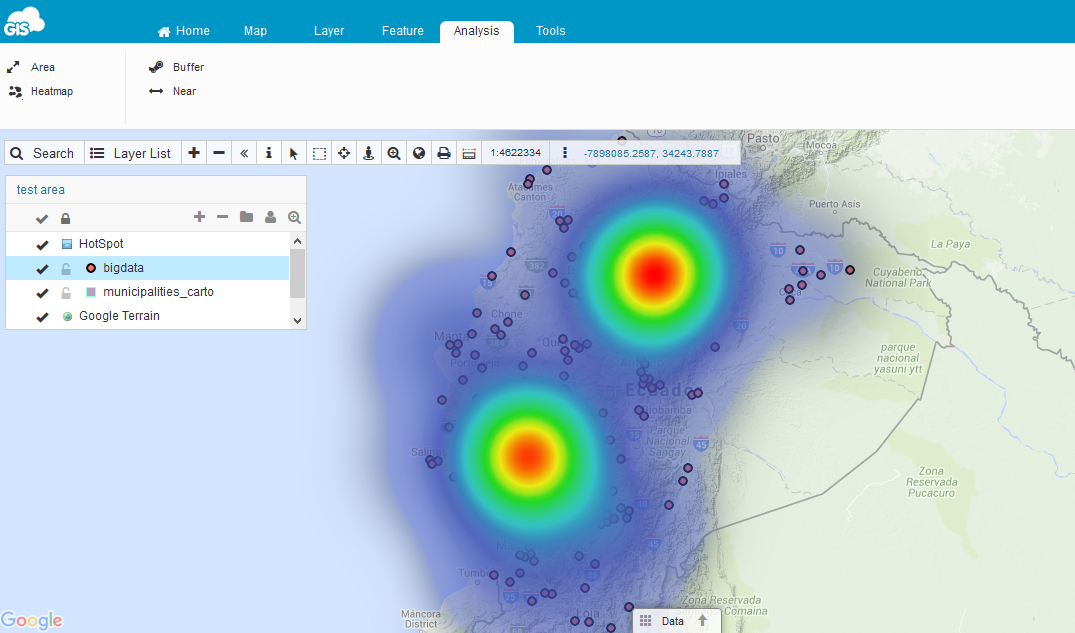Zoom out with the minus toolbar button
1075x633 pixels.
point(219,153)
